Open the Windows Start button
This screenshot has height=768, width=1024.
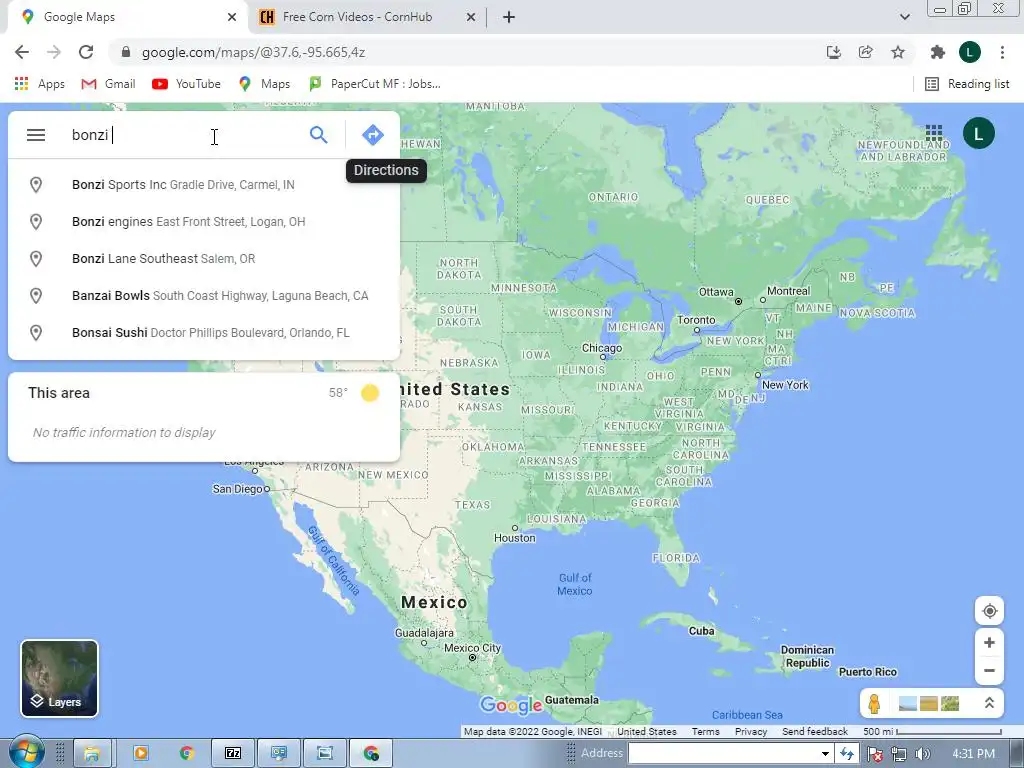(26, 752)
